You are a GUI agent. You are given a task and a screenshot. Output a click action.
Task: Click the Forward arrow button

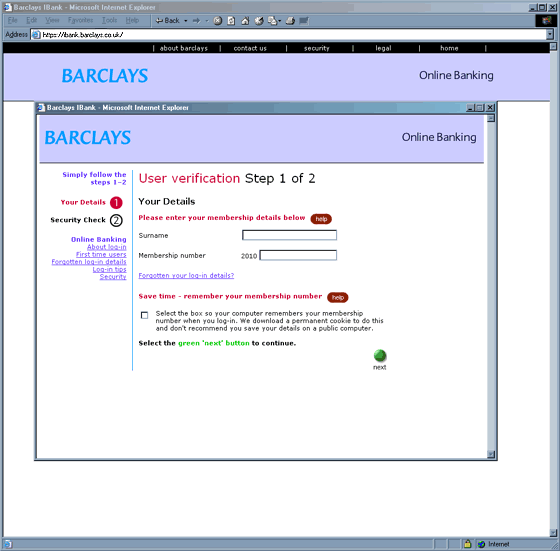point(196,21)
